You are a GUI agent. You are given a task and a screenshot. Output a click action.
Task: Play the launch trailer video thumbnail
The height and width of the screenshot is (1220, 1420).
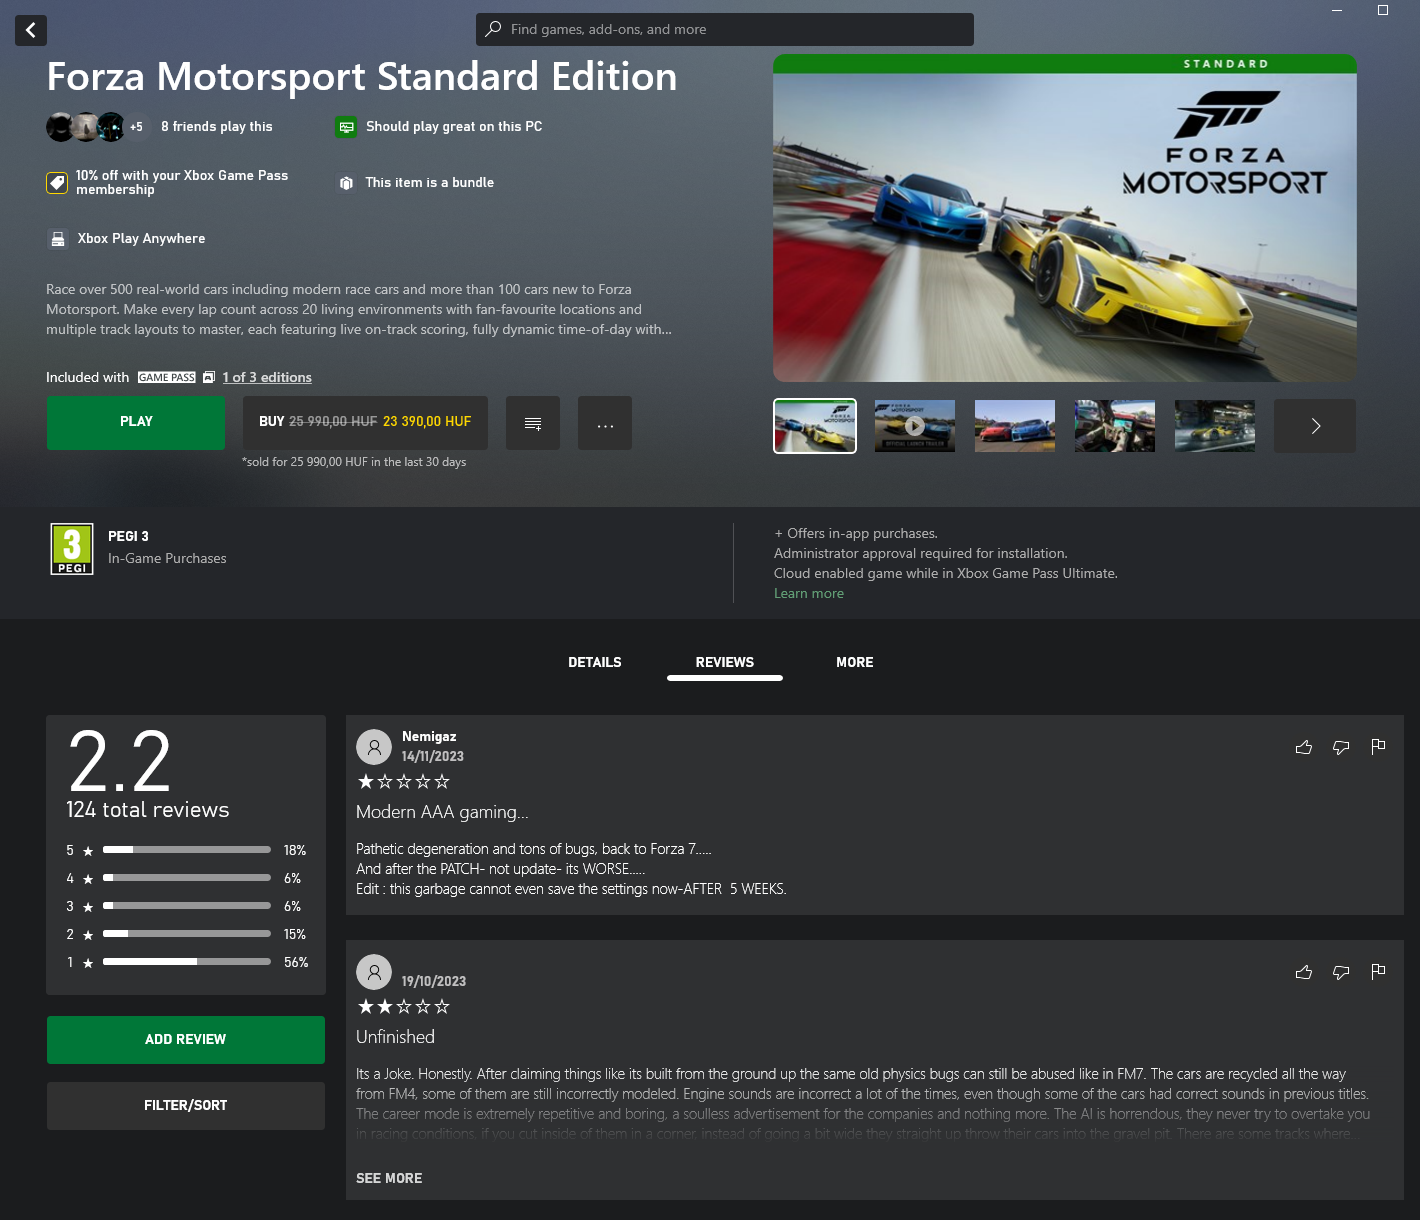pyautogui.click(x=915, y=426)
